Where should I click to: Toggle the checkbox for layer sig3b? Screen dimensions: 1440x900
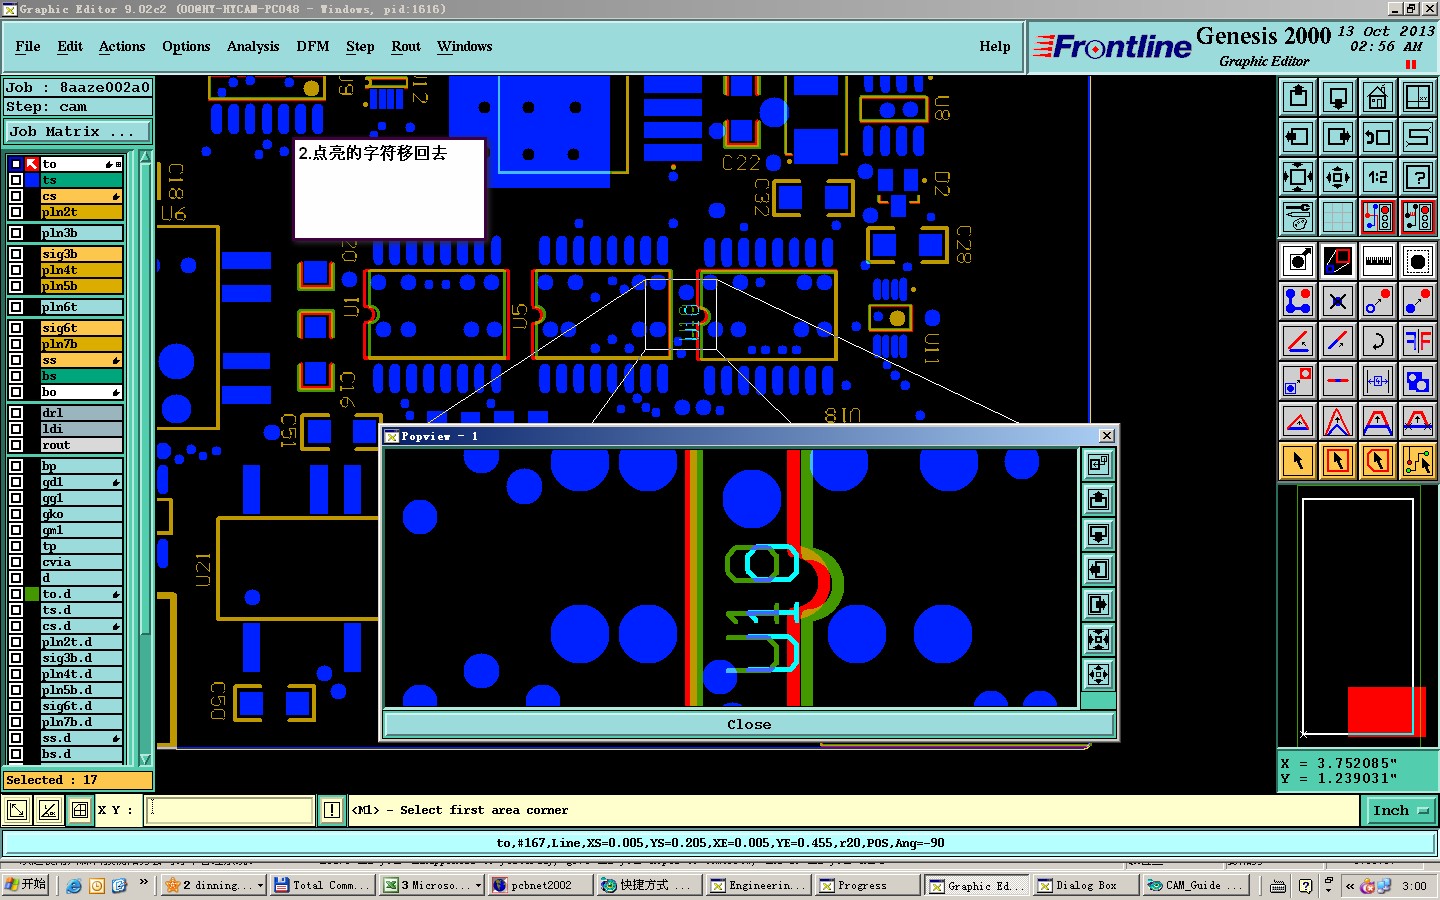pyautogui.click(x=16, y=254)
